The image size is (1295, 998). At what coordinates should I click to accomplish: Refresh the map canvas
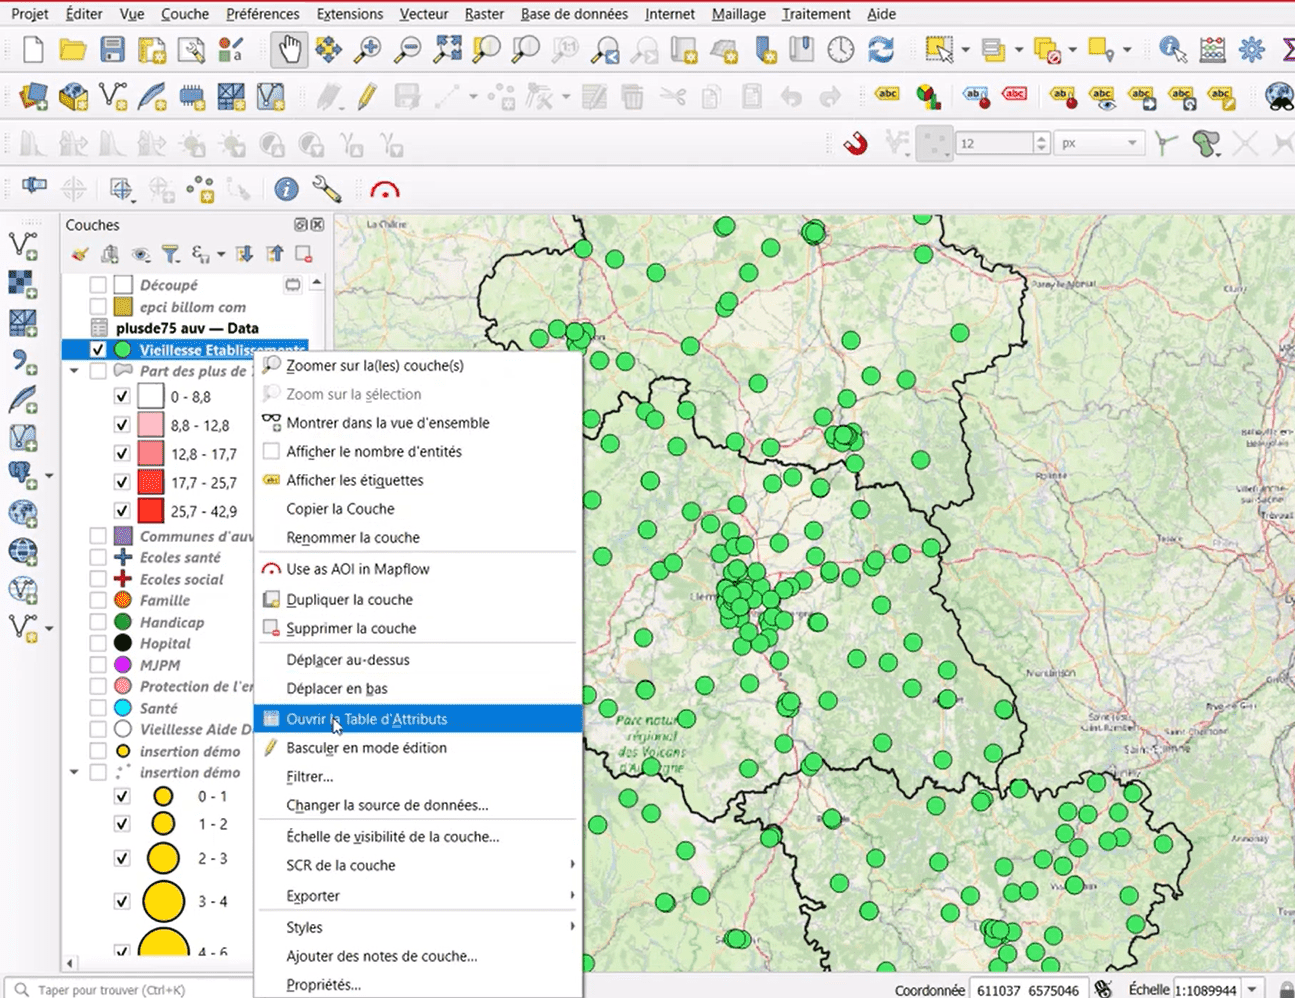pos(881,49)
